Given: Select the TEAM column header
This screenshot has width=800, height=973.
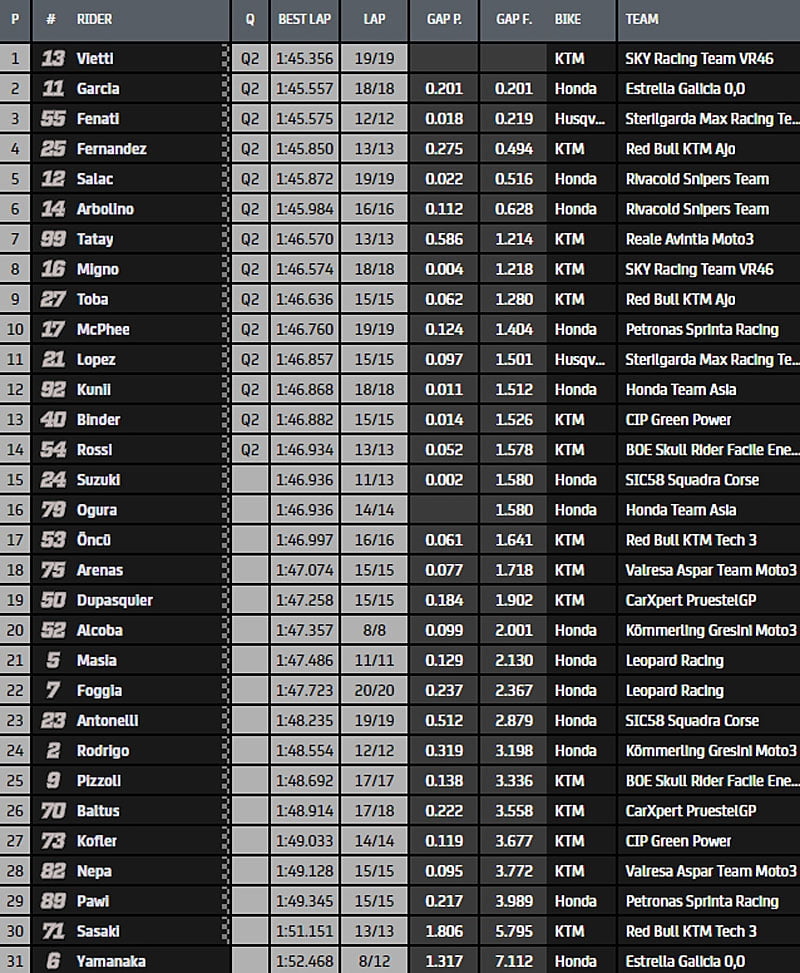Looking at the screenshot, I should point(642,19).
